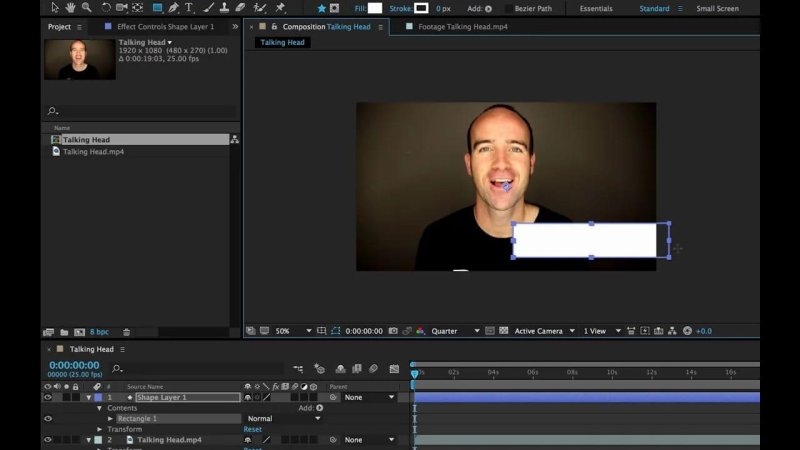Select the Clone Stamp tool
This screenshot has height=450, width=800.
coord(224,8)
